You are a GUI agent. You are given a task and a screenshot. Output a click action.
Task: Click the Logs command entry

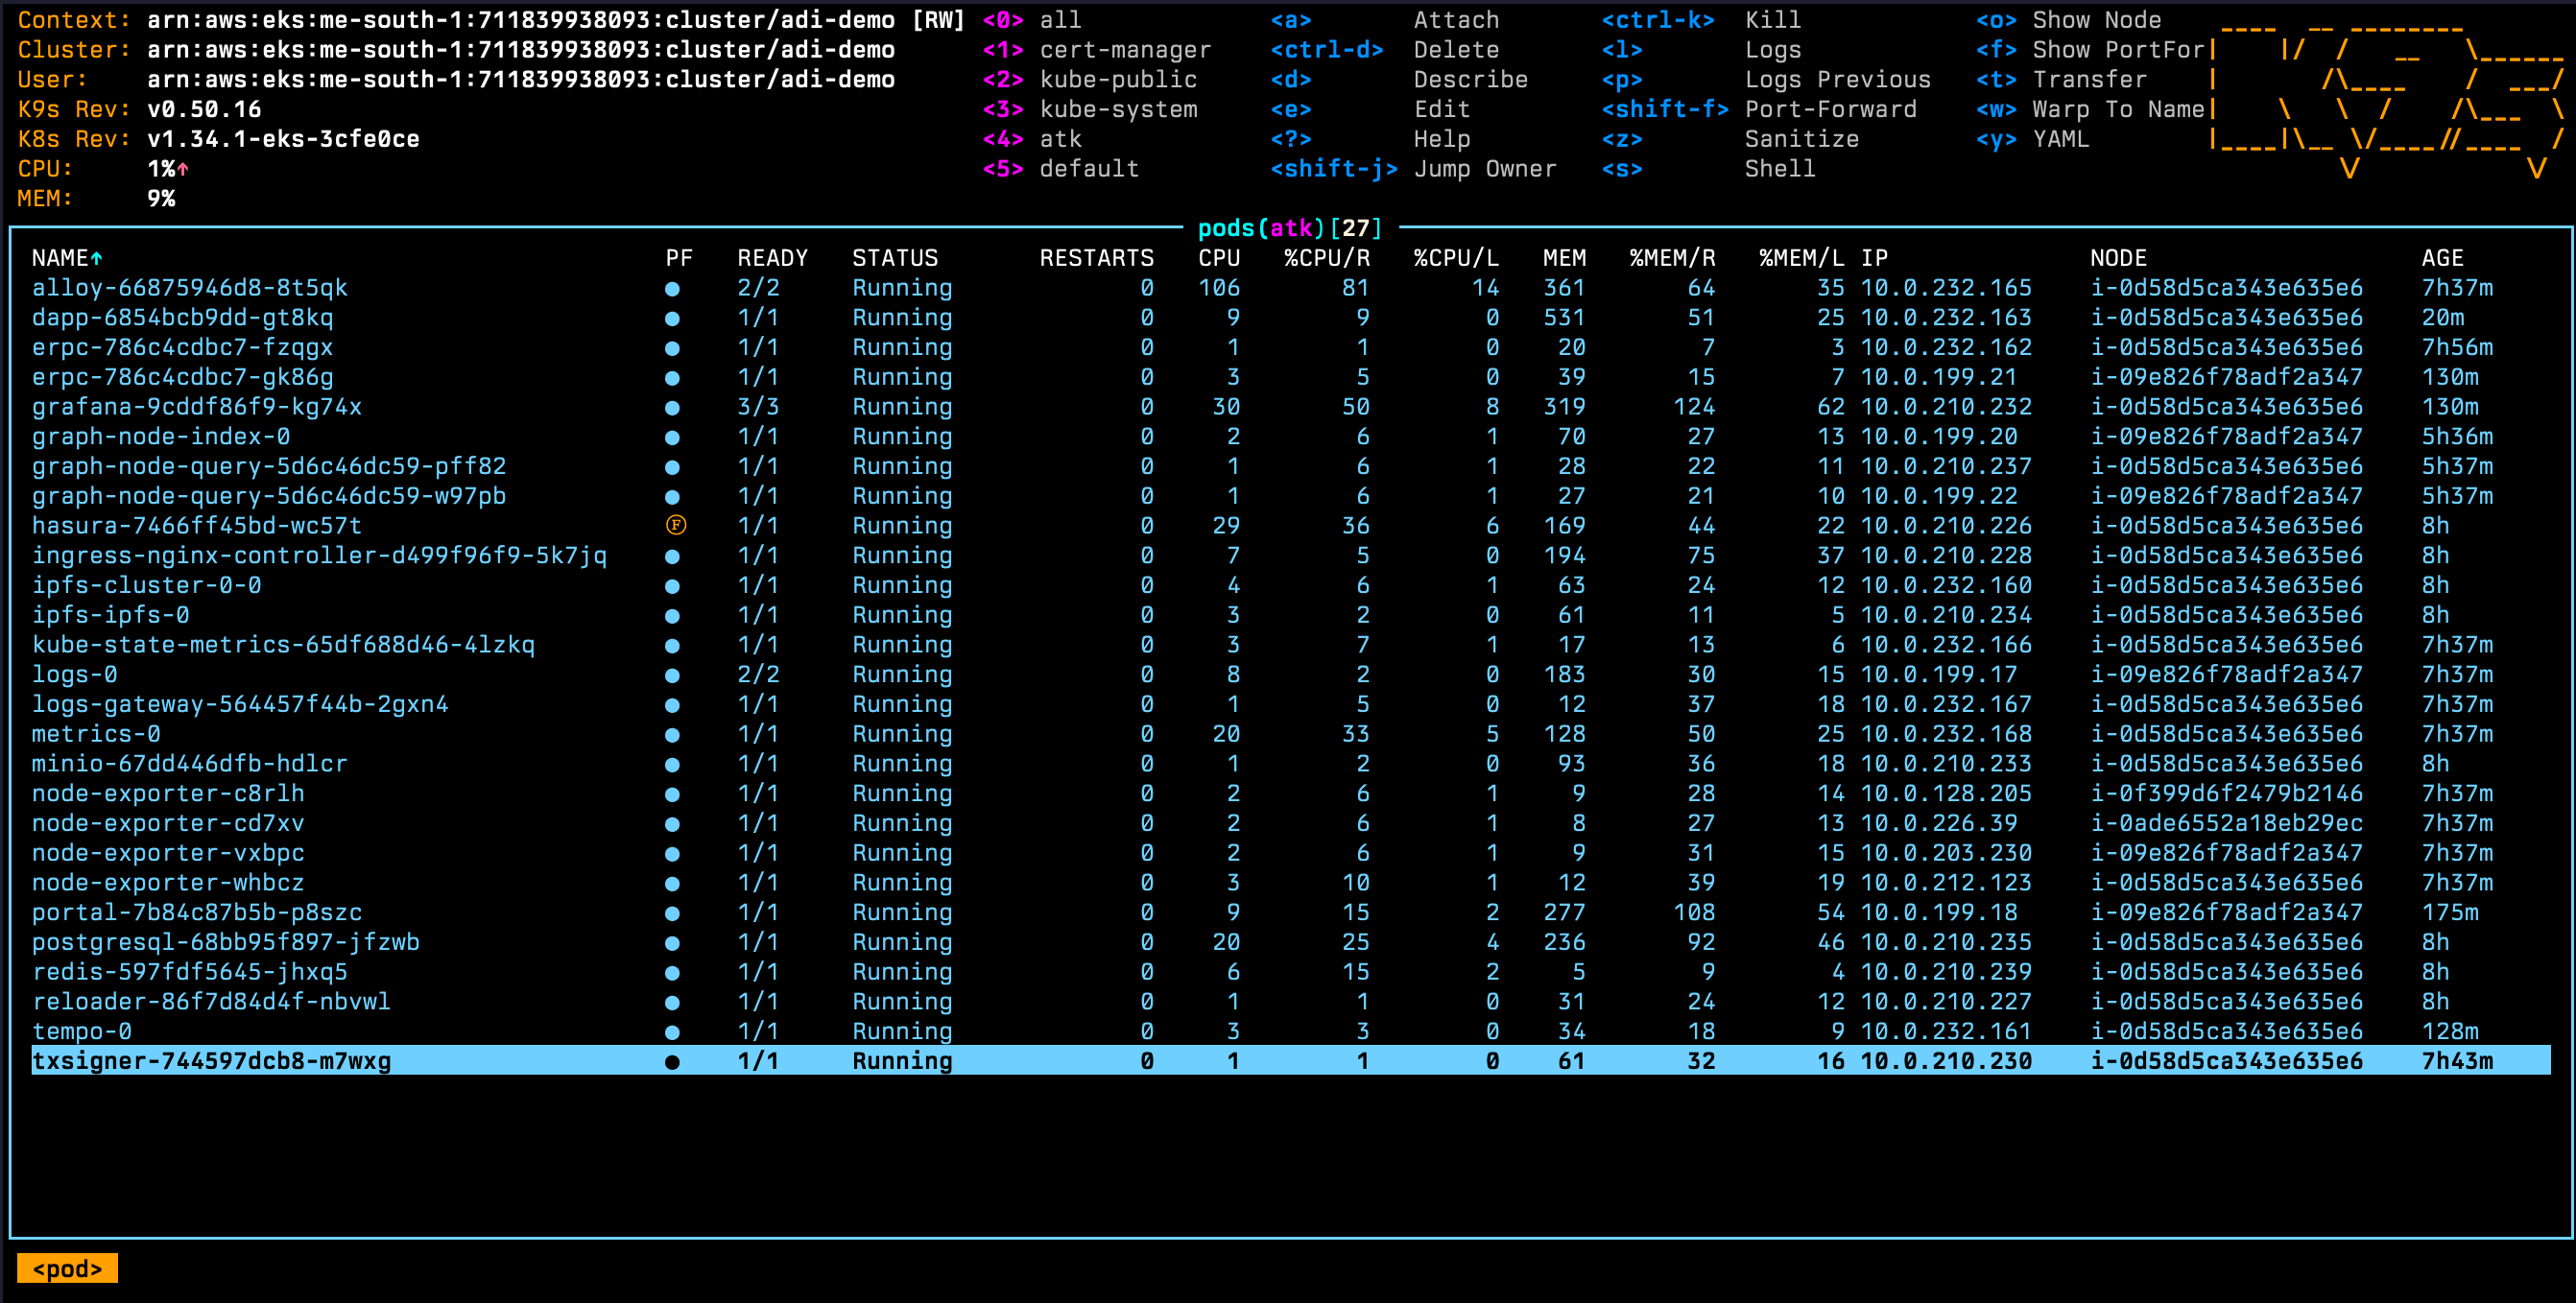(1774, 50)
